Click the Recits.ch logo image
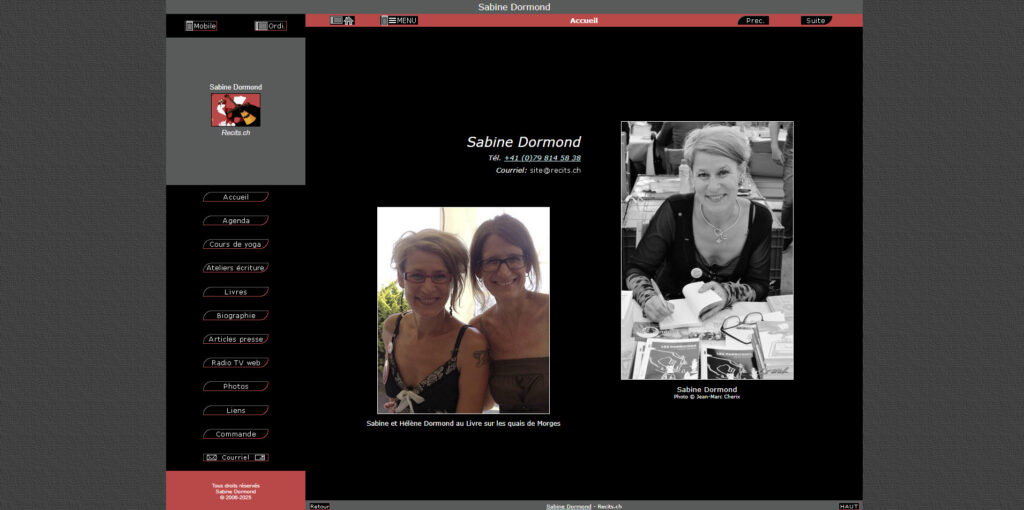This screenshot has width=1024, height=510. [x=235, y=110]
